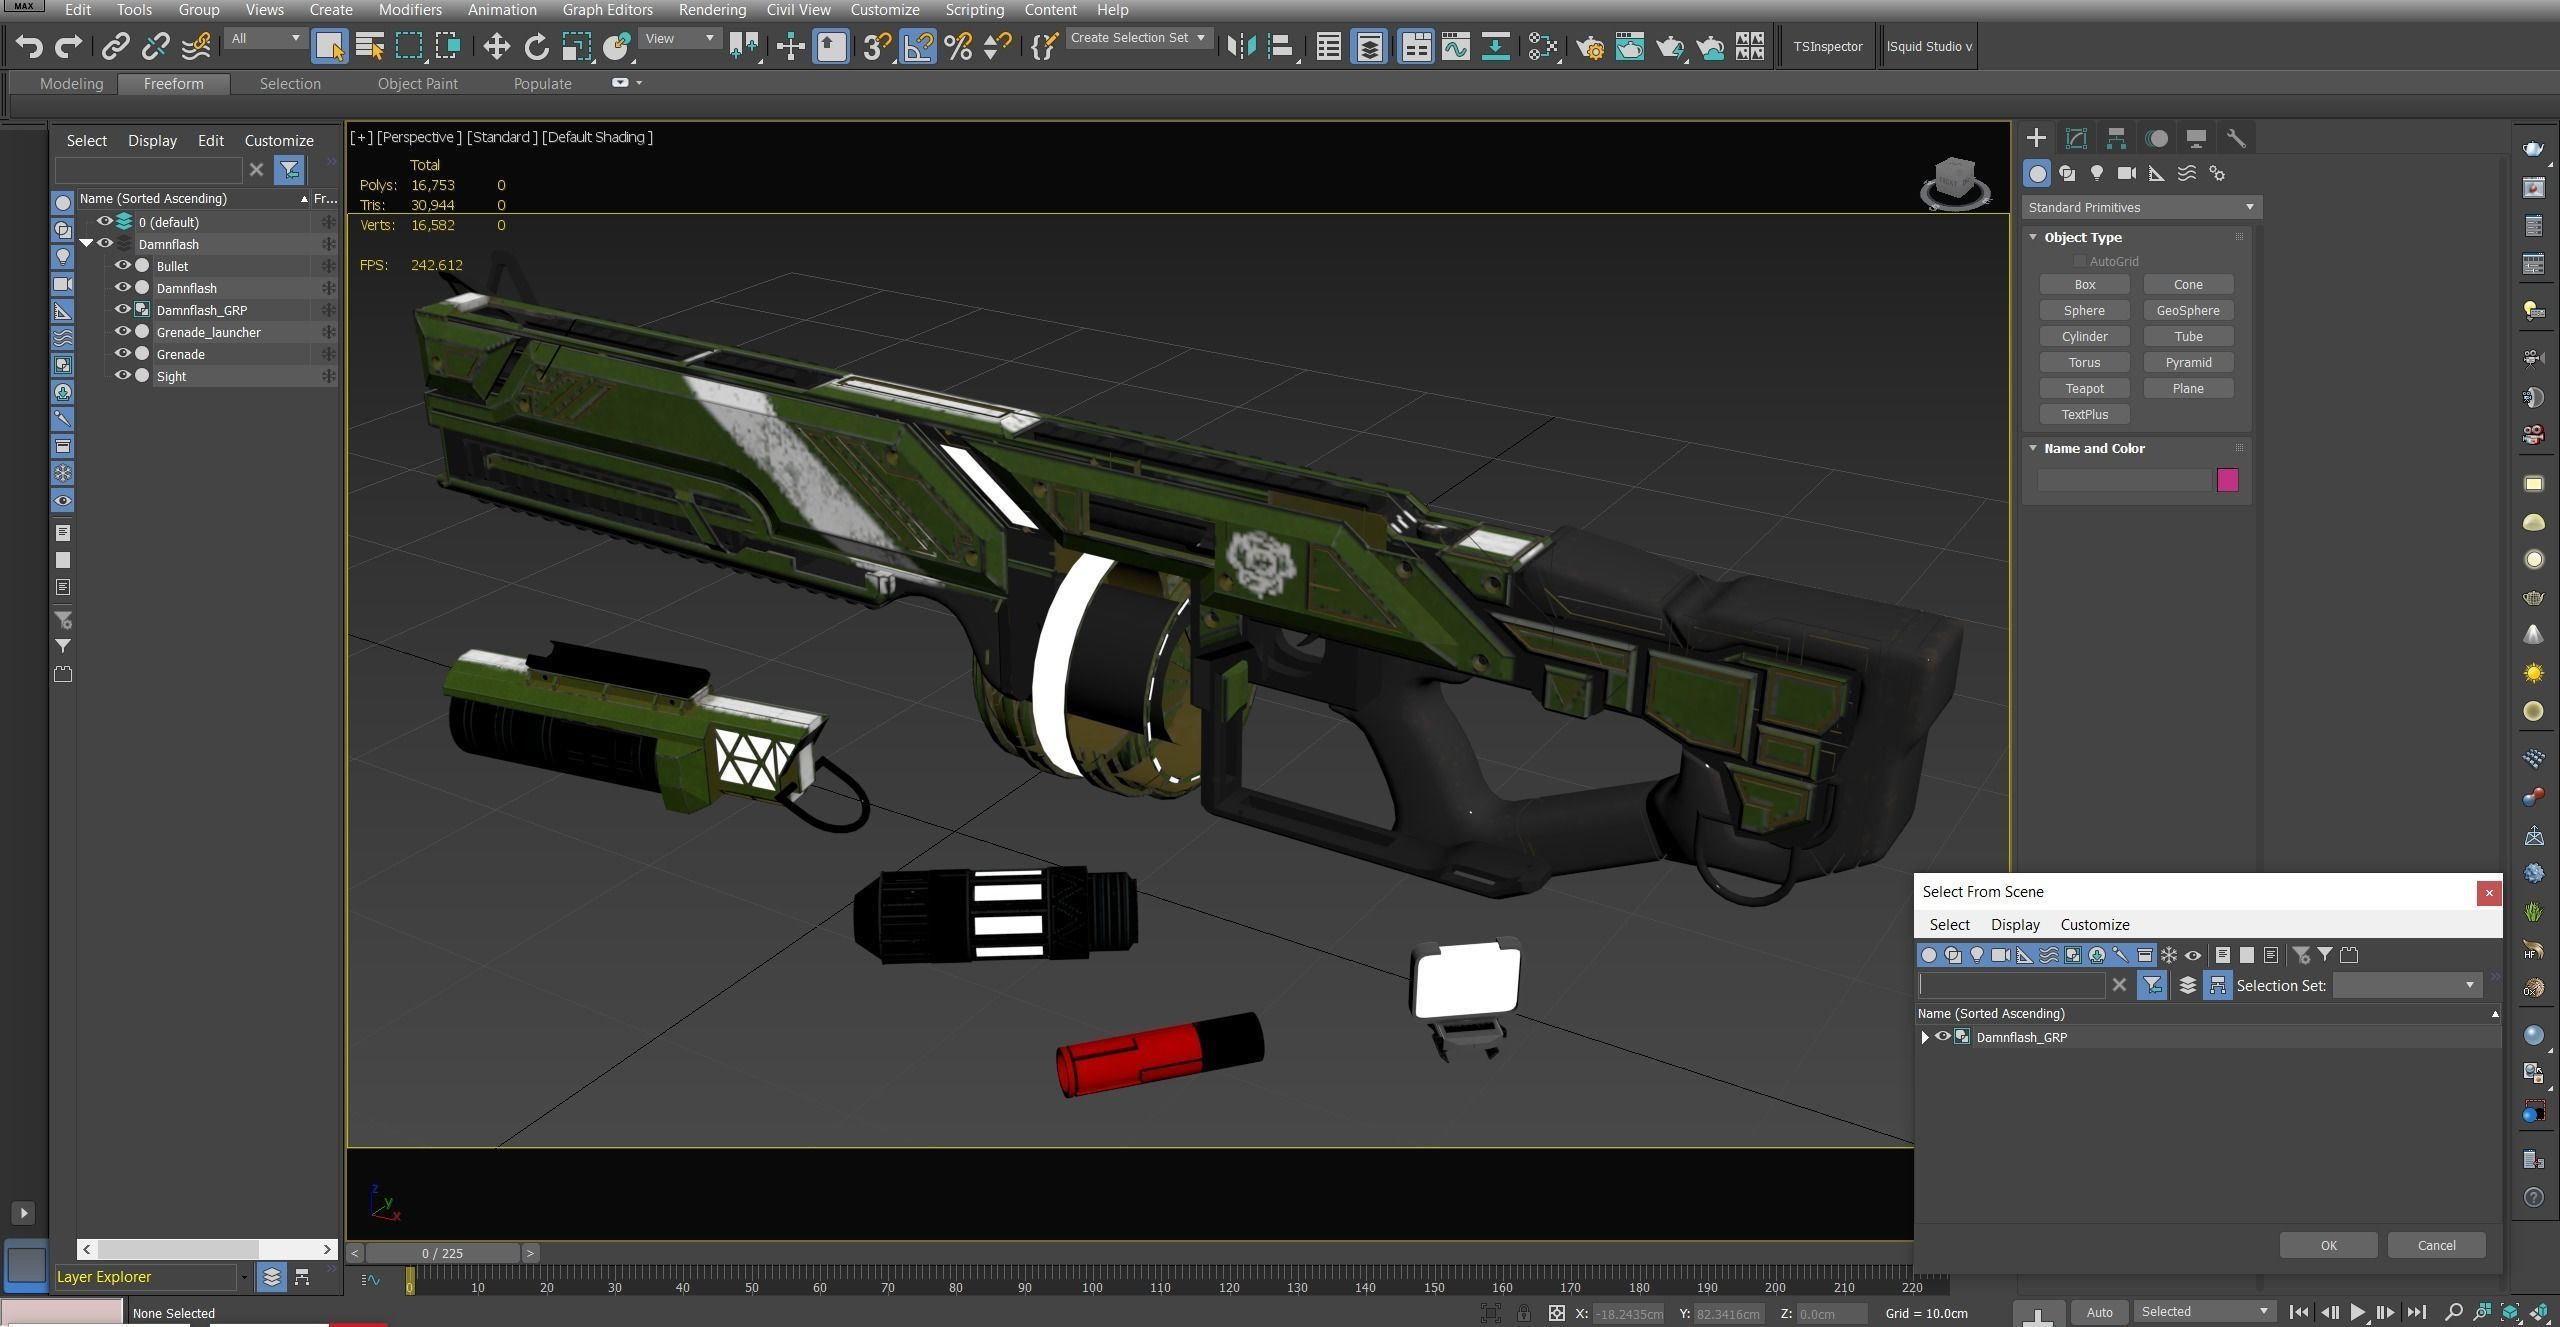Click the magenta object color swatch

pos(2227,480)
